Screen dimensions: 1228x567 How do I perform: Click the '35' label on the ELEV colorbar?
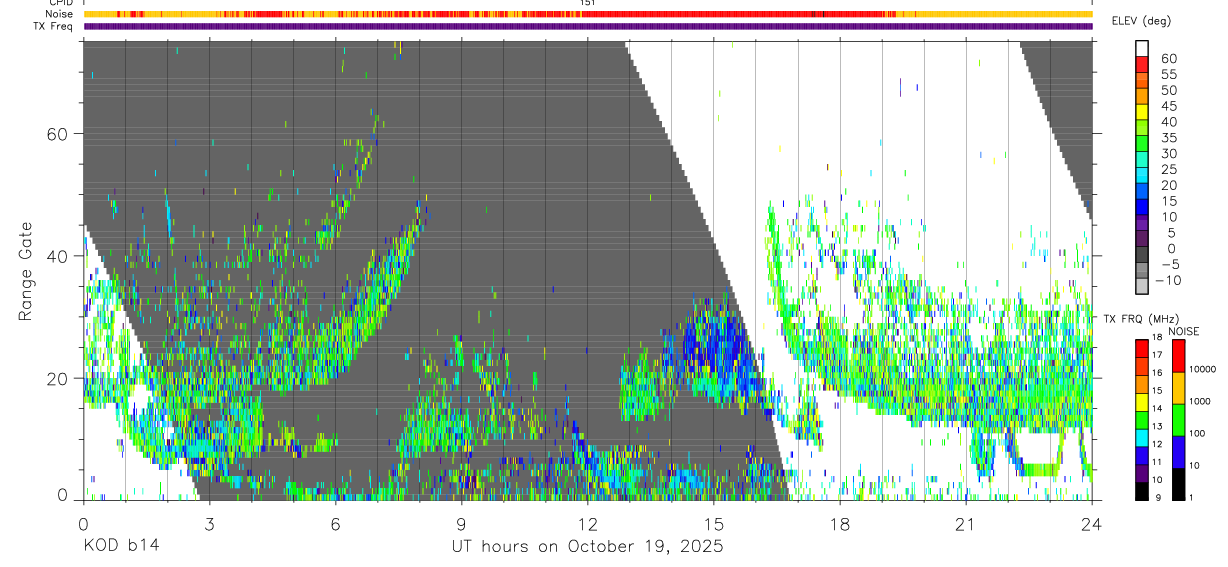click(x=1167, y=138)
